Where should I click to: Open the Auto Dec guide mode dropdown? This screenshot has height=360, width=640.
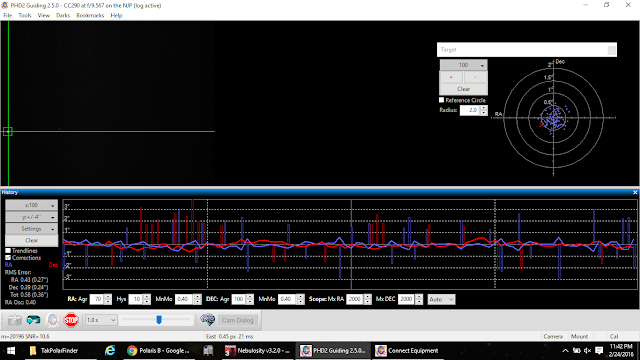441,299
